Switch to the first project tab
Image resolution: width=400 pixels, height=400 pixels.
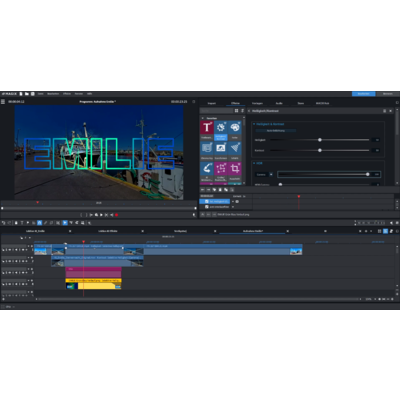click(35, 231)
